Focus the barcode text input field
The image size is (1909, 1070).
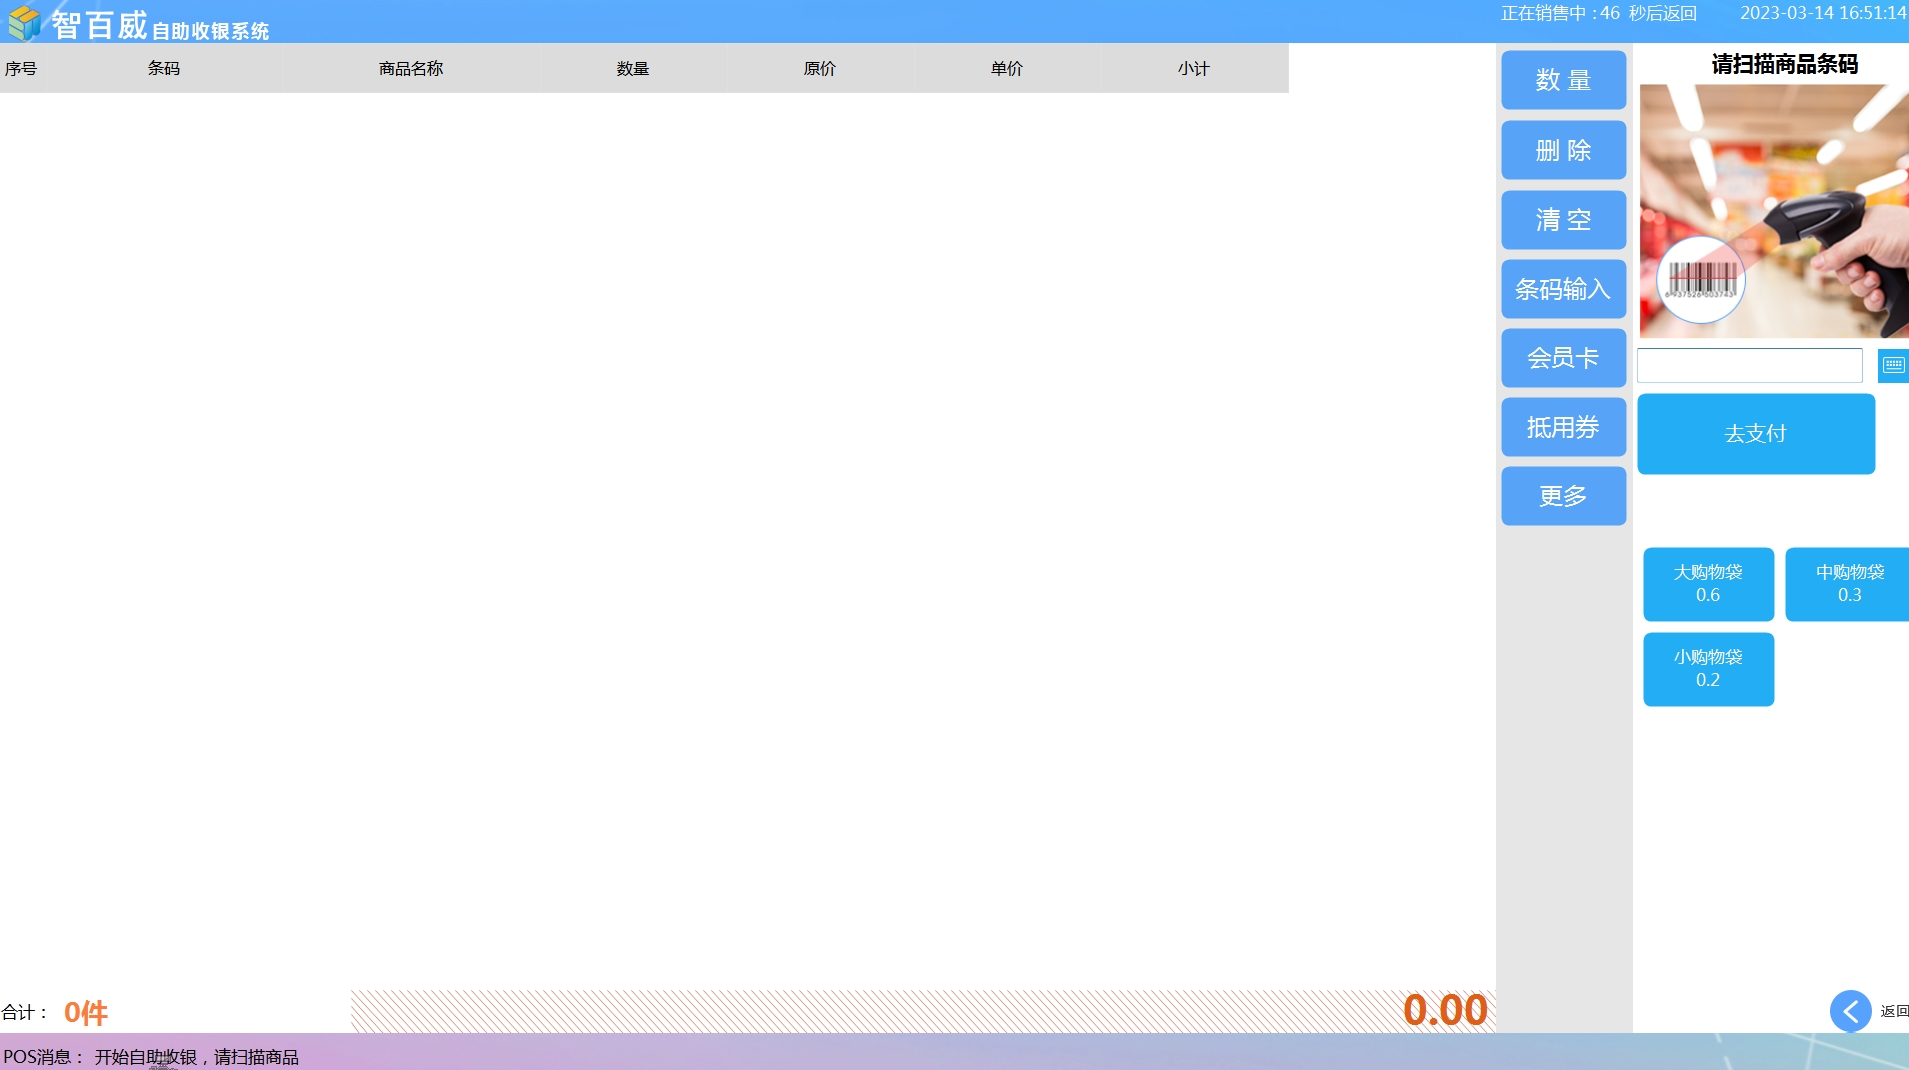[x=1749, y=365]
